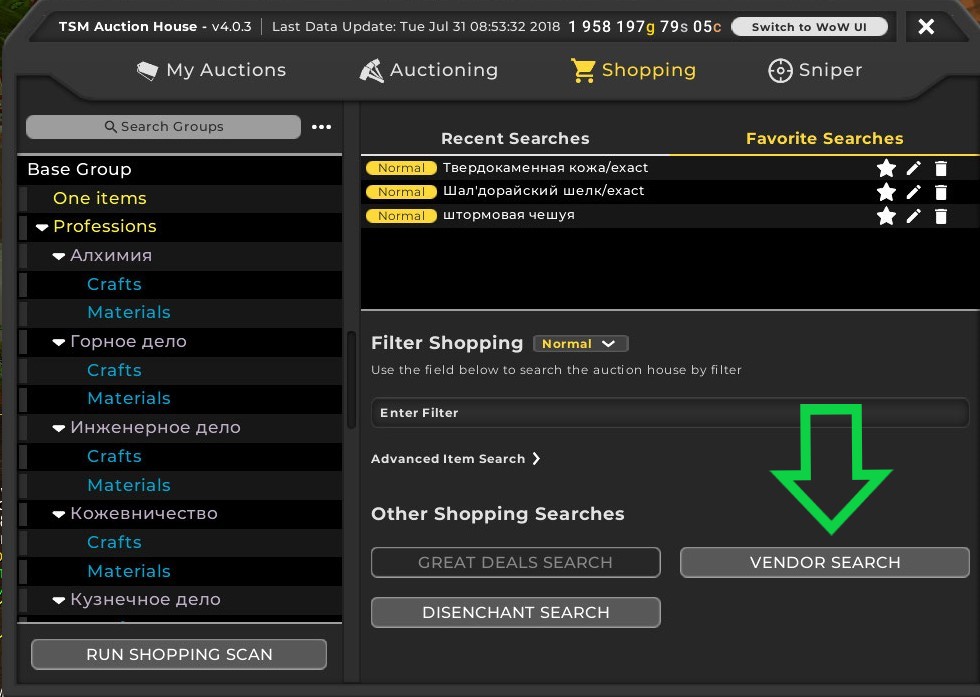The width and height of the screenshot is (980, 697).
Task: Edit the штормовая чешуя search name
Action: click(914, 216)
